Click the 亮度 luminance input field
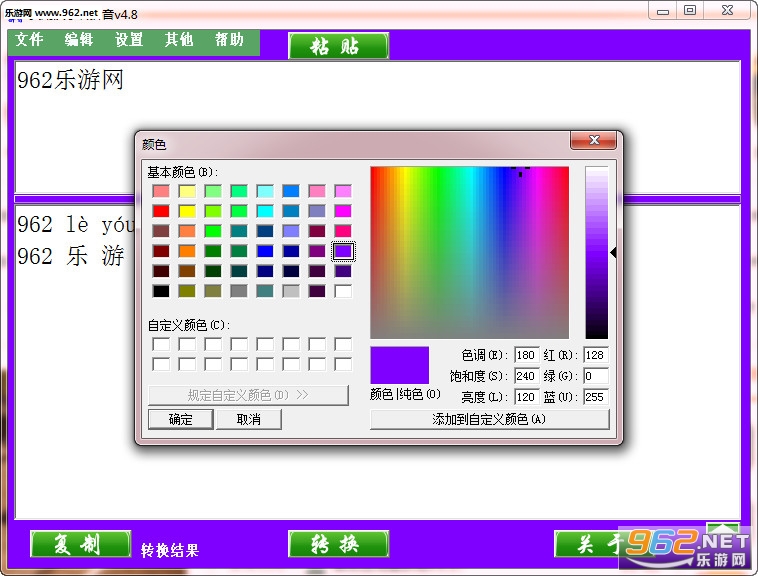The height and width of the screenshot is (576, 758). (x=526, y=397)
